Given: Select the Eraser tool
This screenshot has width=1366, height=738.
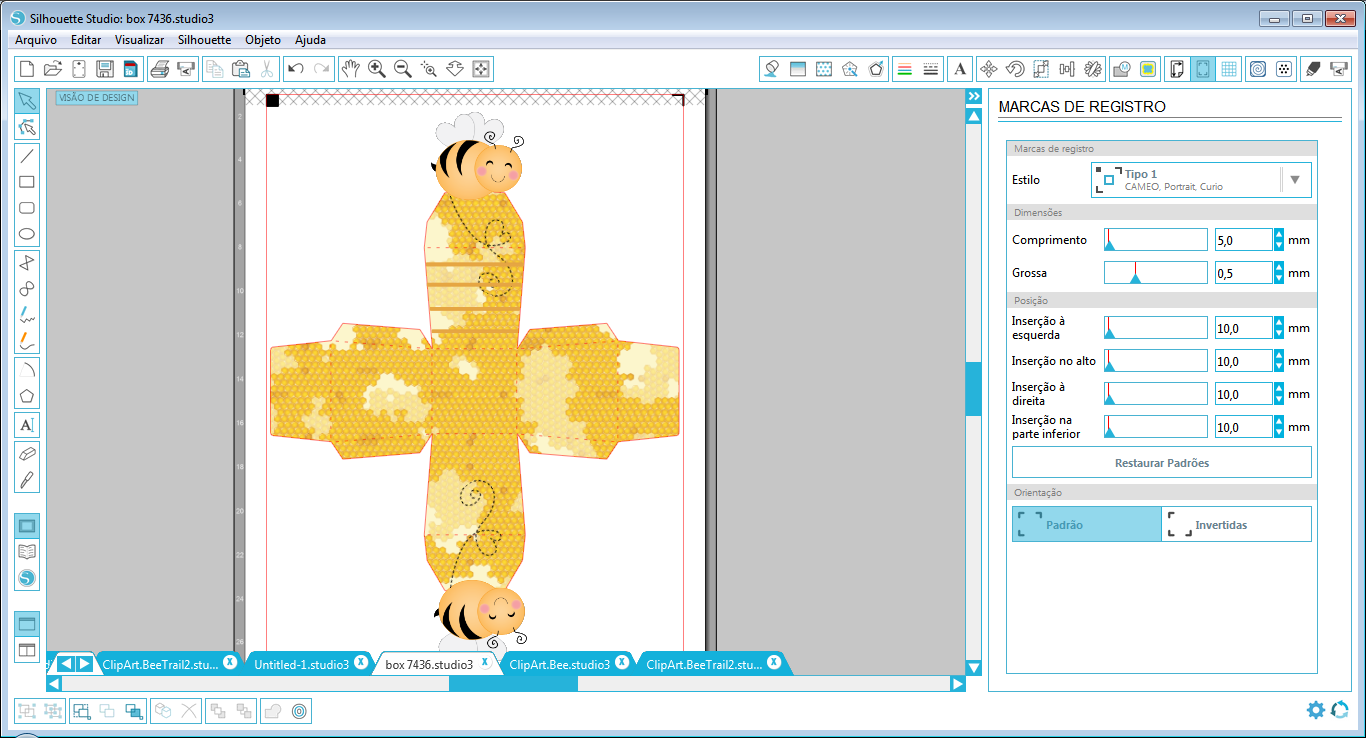Looking at the screenshot, I should (x=27, y=453).
